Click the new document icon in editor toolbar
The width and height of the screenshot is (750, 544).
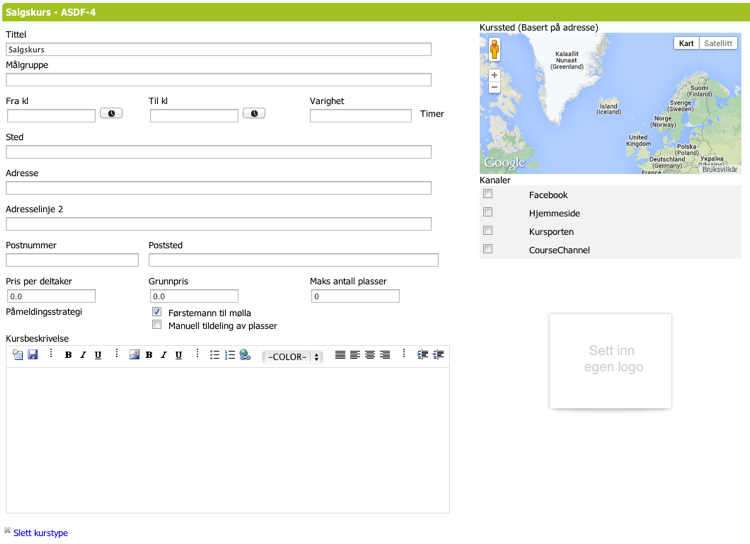point(18,355)
